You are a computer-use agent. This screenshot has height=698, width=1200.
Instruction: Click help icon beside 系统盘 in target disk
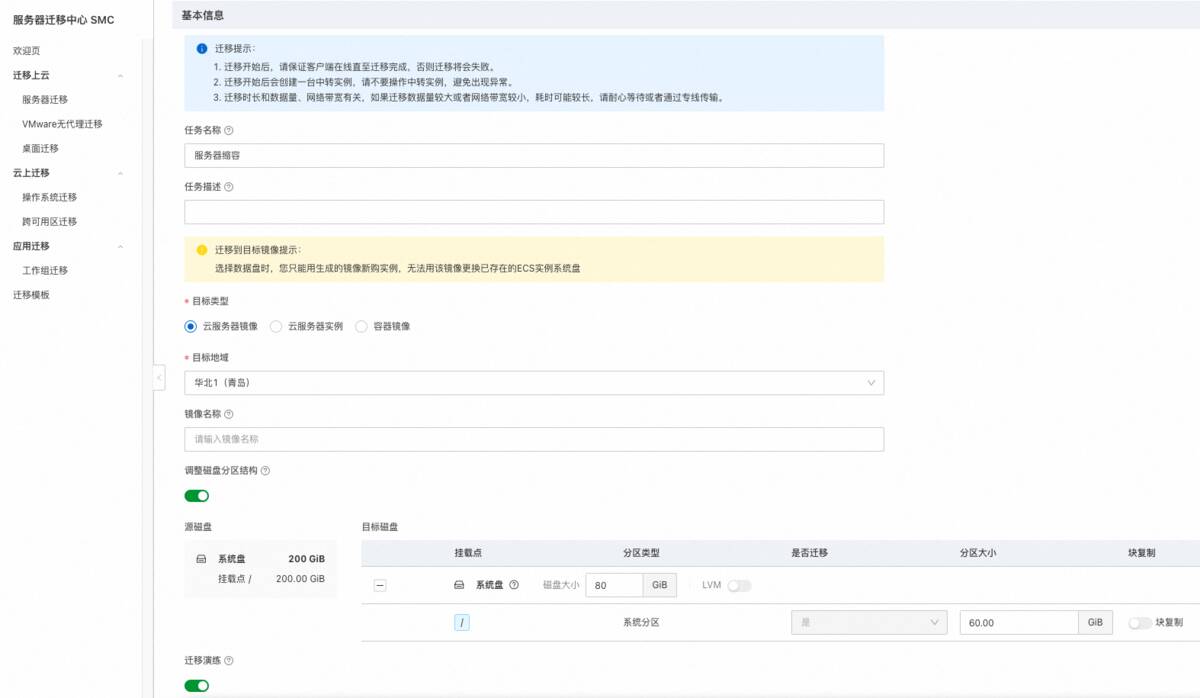point(514,586)
